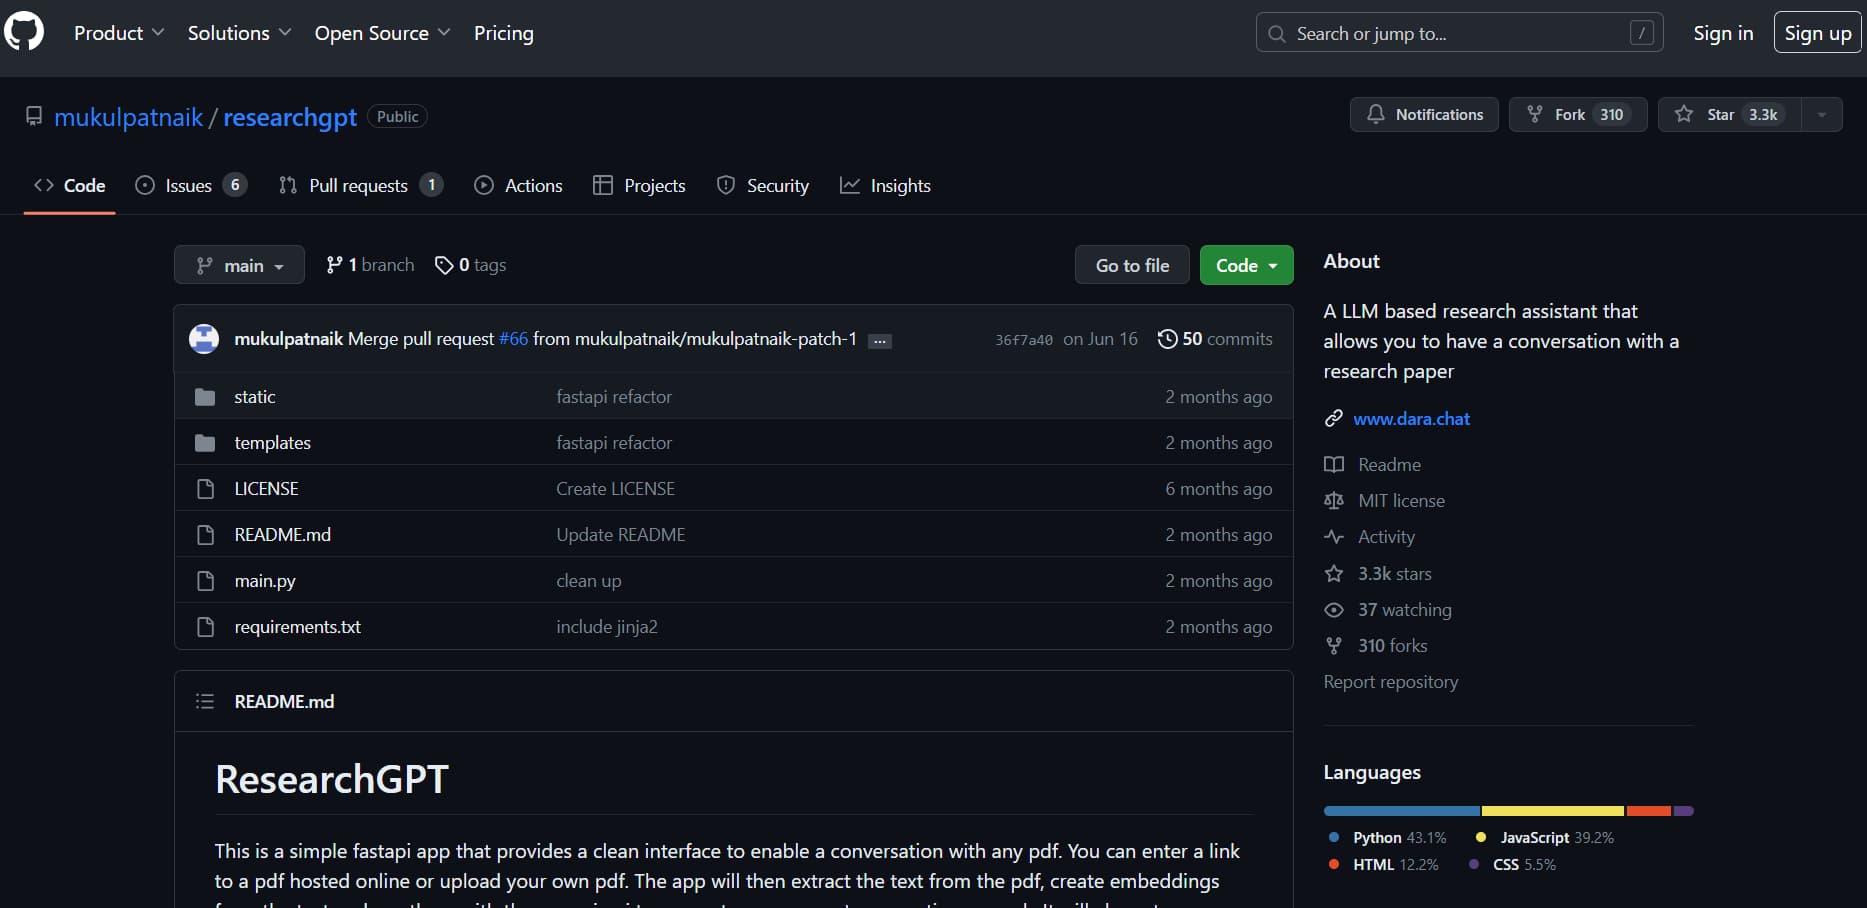Click the link icon beside www.dara.chat
The width and height of the screenshot is (1867, 908).
[1333, 419]
